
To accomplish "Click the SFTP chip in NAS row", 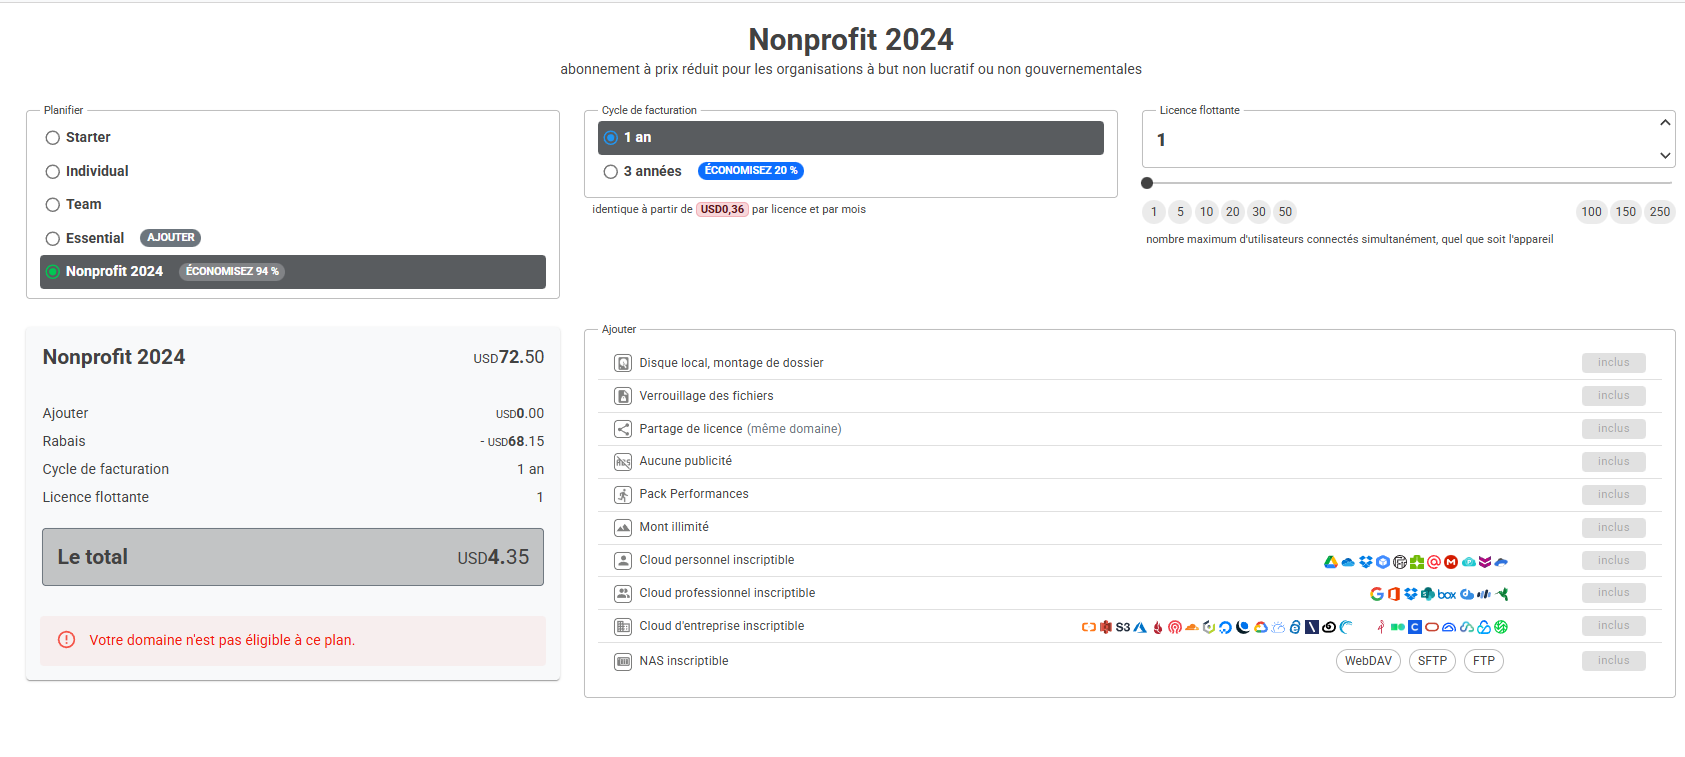I will click(x=1432, y=661).
